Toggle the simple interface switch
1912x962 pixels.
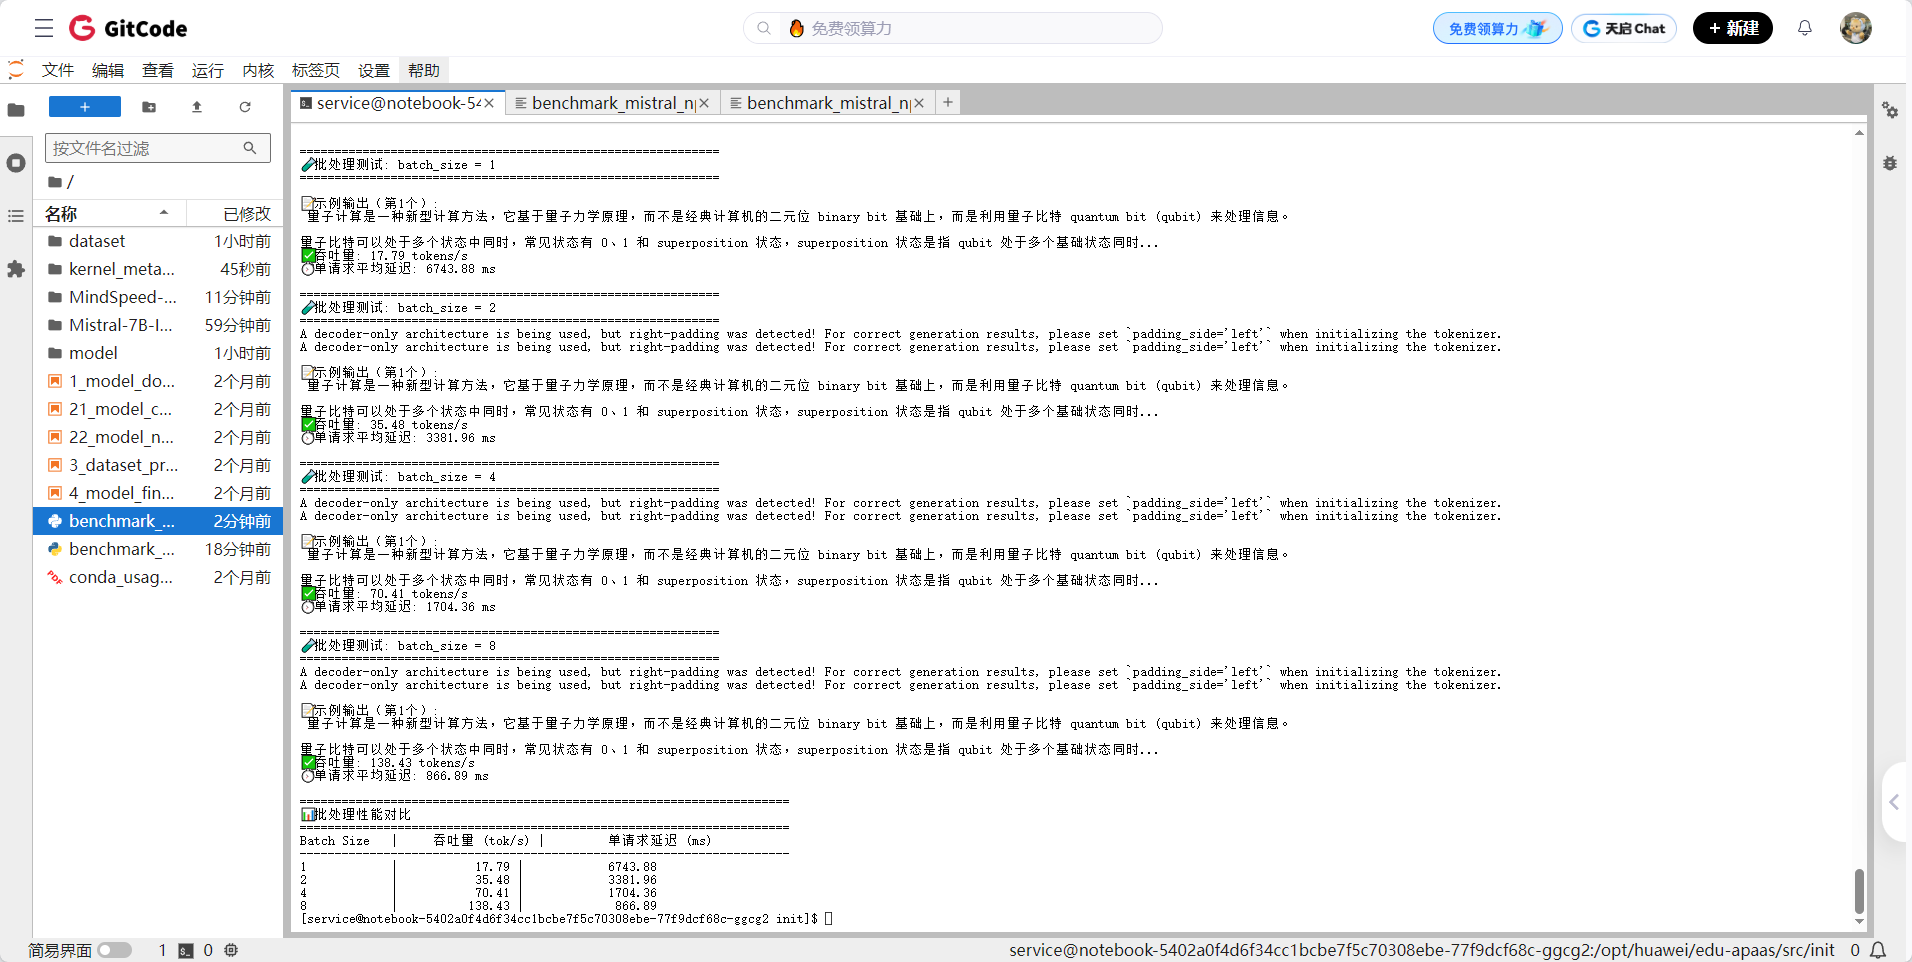[114, 950]
